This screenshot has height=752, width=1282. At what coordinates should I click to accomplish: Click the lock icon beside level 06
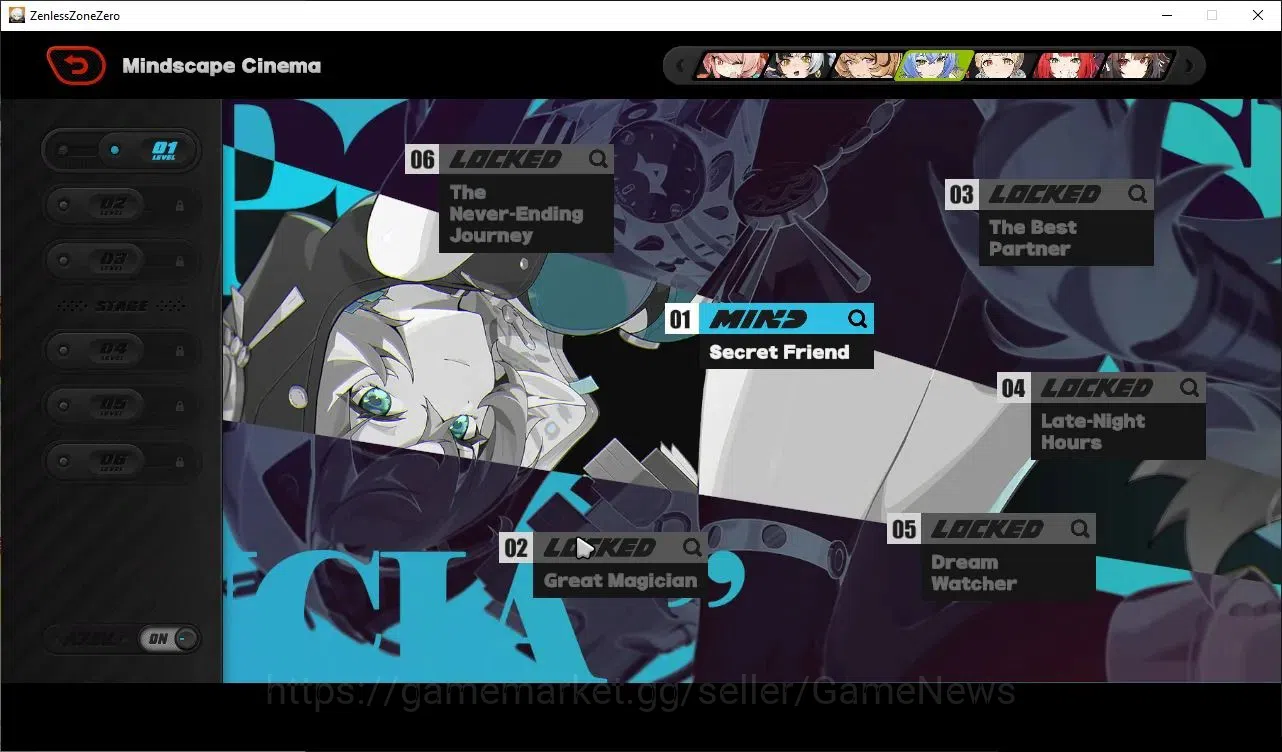180,461
